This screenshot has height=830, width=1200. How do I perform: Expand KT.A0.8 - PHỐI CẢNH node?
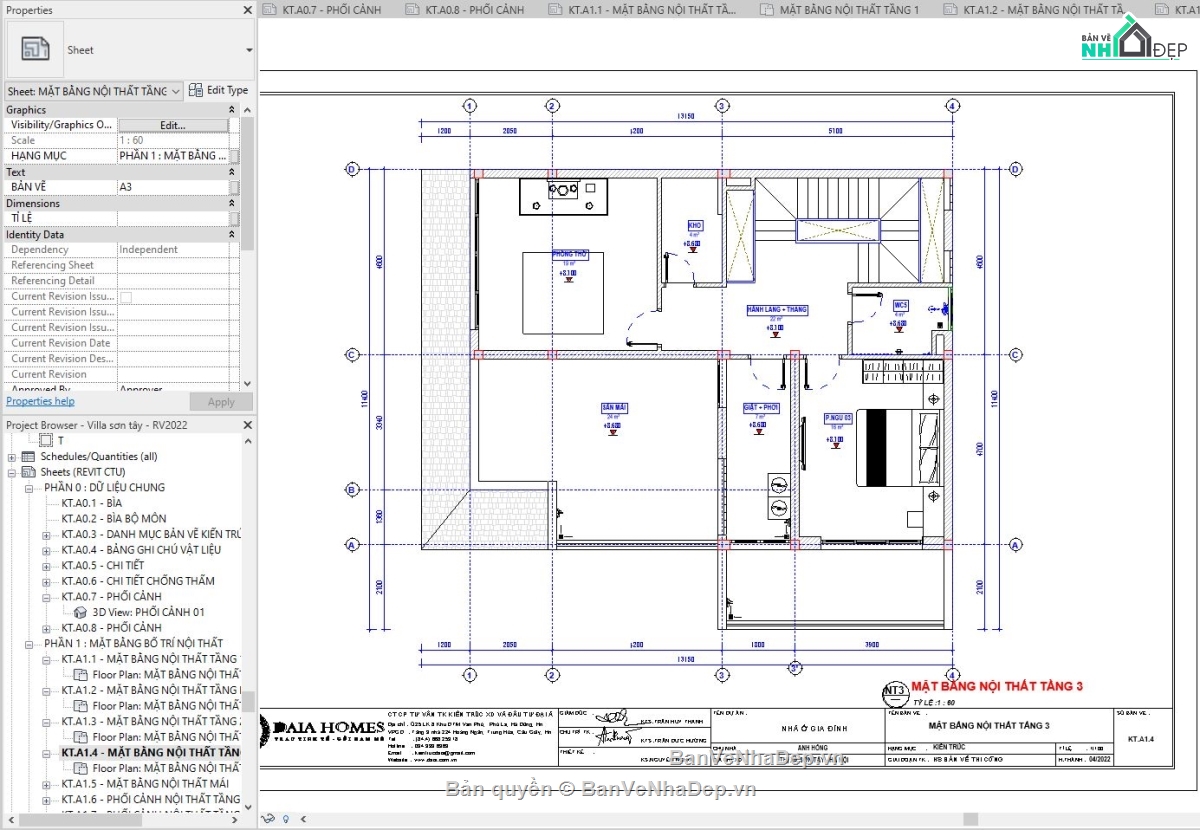coord(46,628)
